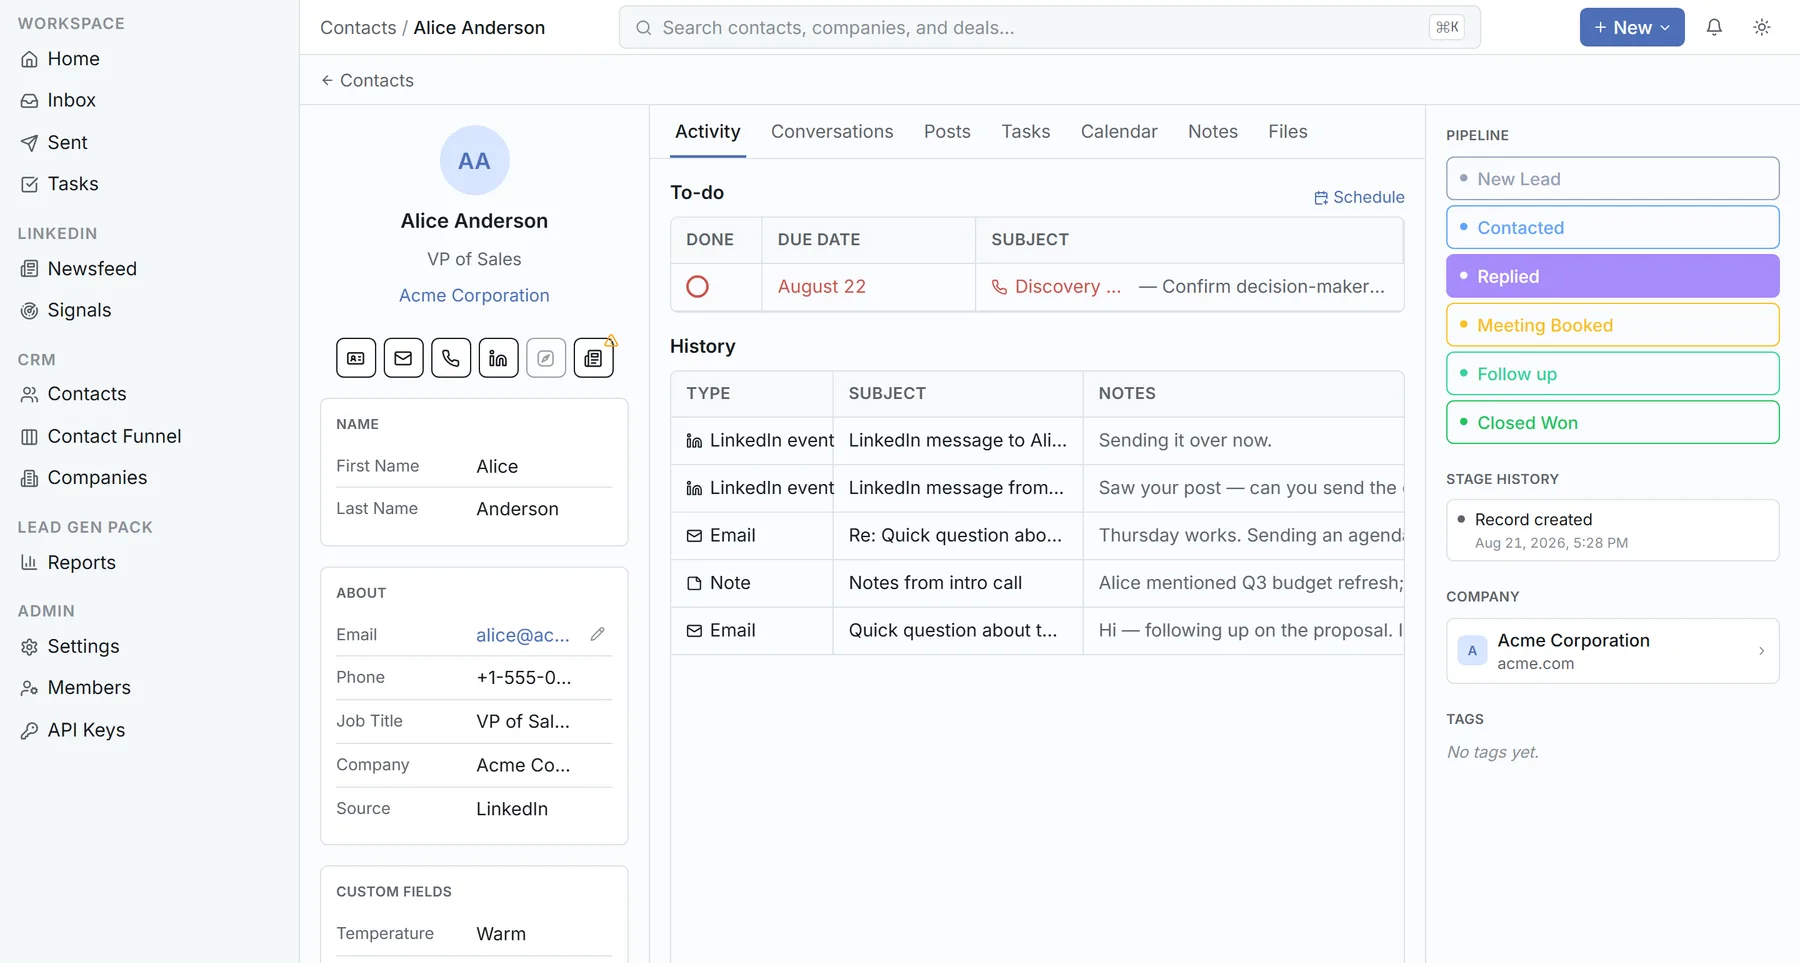Set pipeline stage to Meeting Booked

(1612, 325)
